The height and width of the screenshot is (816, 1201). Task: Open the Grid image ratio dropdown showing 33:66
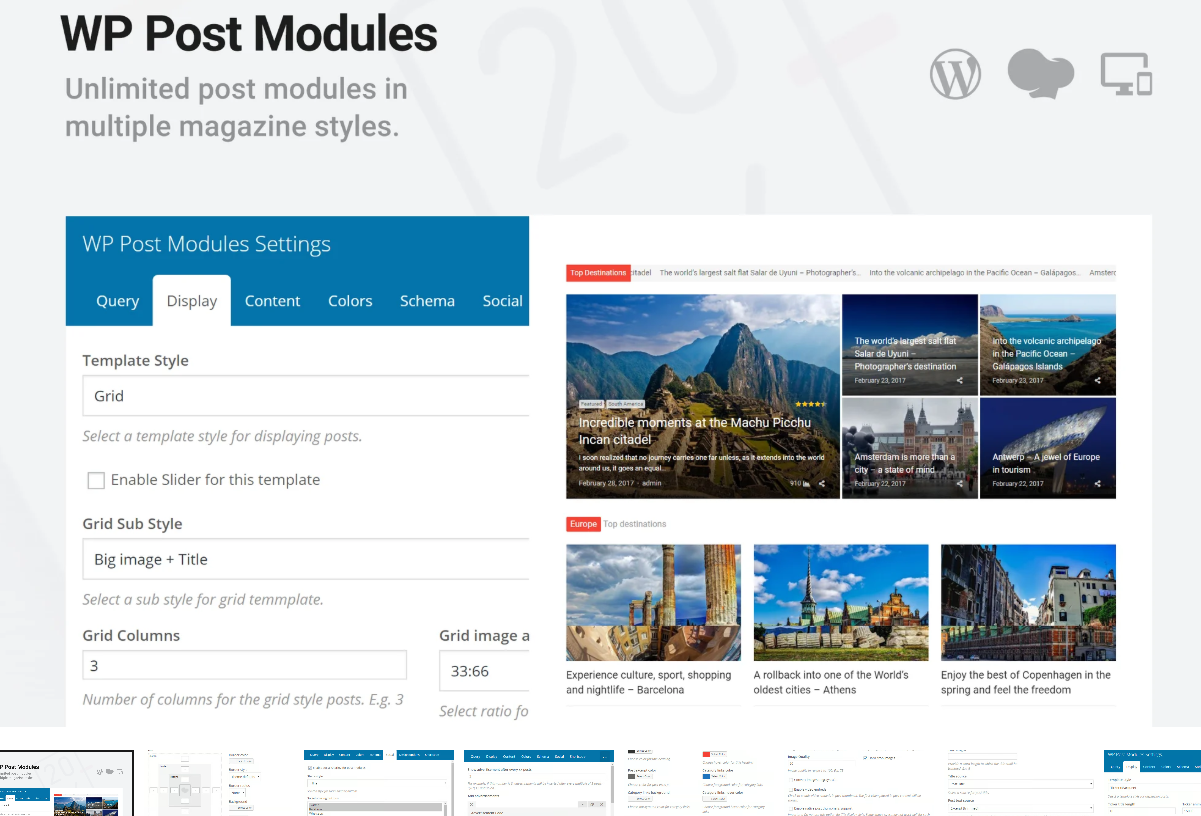pyautogui.click(x=484, y=671)
